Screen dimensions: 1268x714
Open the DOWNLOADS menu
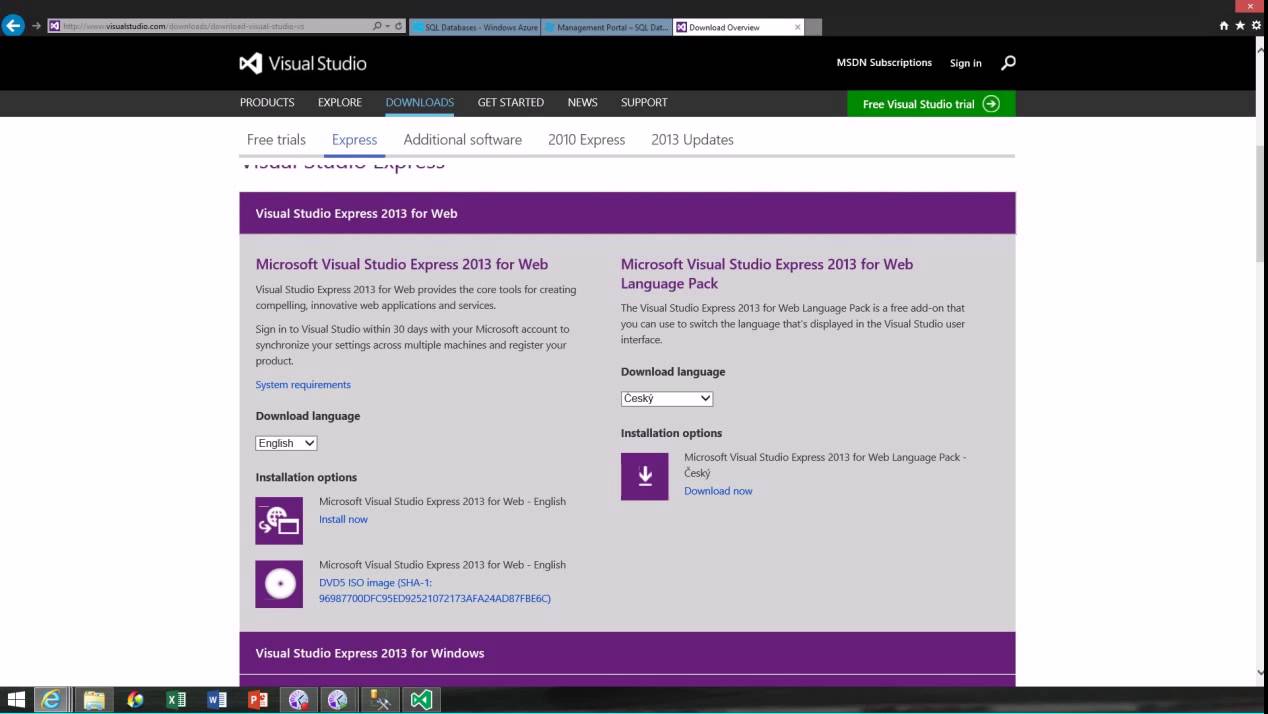tap(420, 102)
